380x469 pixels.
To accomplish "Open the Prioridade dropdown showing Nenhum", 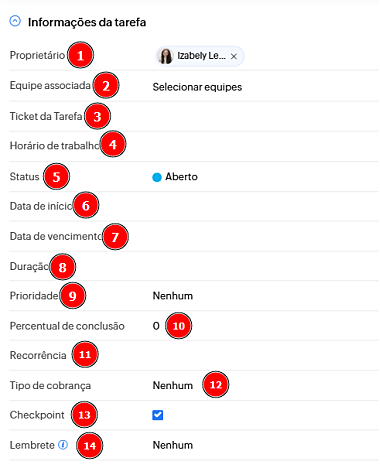I will (x=173, y=296).
